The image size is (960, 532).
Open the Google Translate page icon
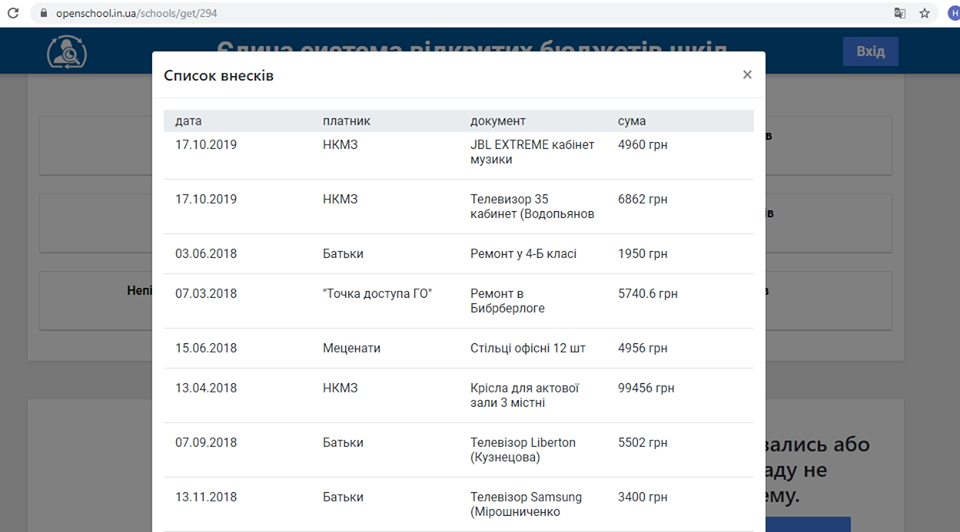coord(900,13)
